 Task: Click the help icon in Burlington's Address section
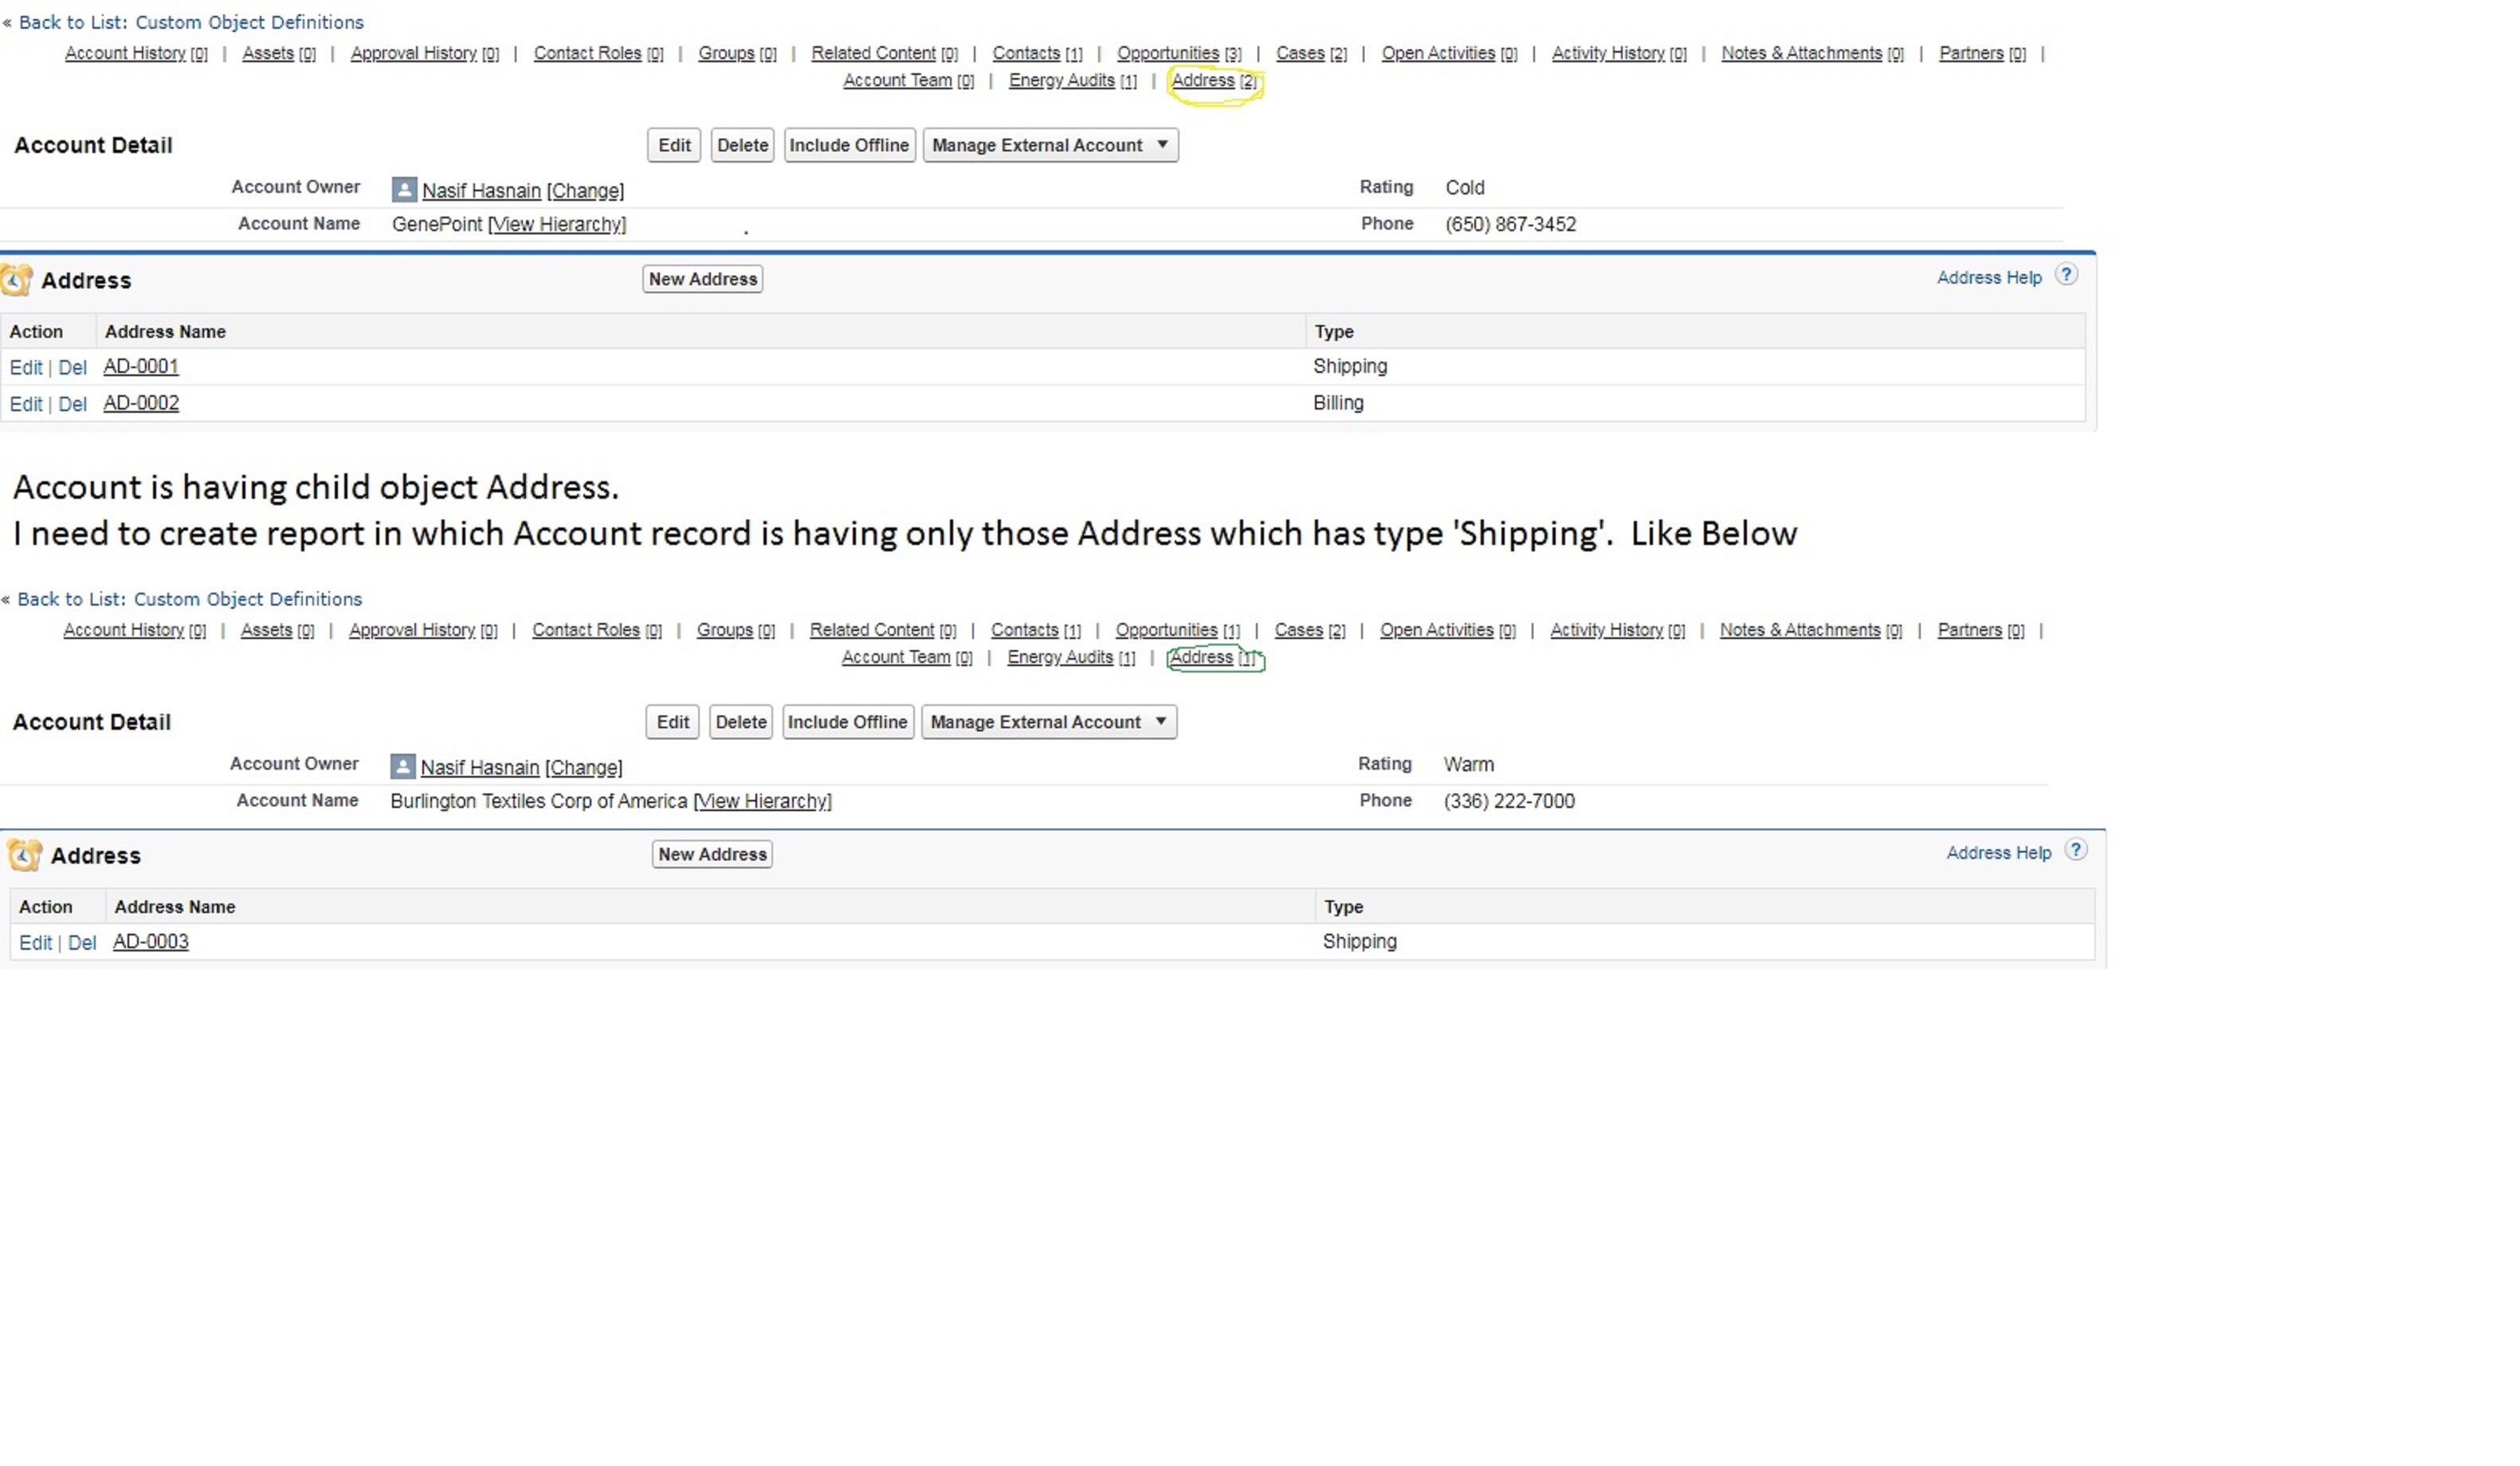point(2076,850)
